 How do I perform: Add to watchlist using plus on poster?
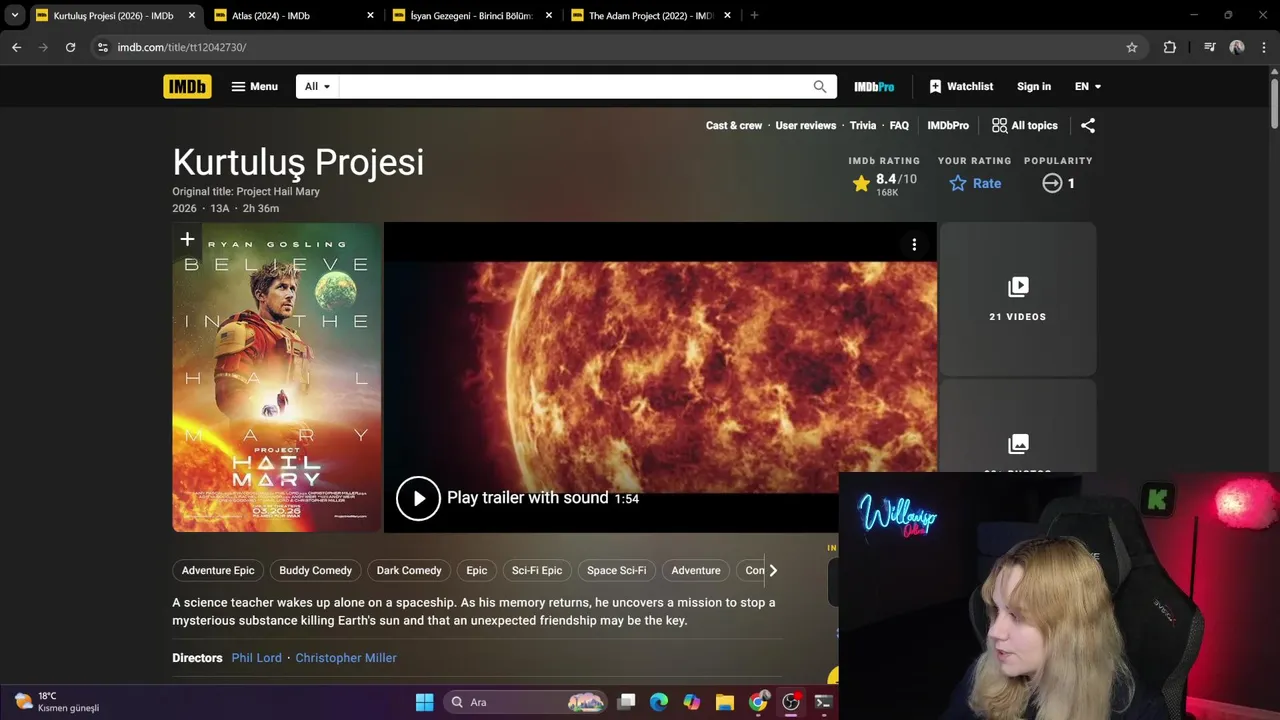[x=187, y=239]
